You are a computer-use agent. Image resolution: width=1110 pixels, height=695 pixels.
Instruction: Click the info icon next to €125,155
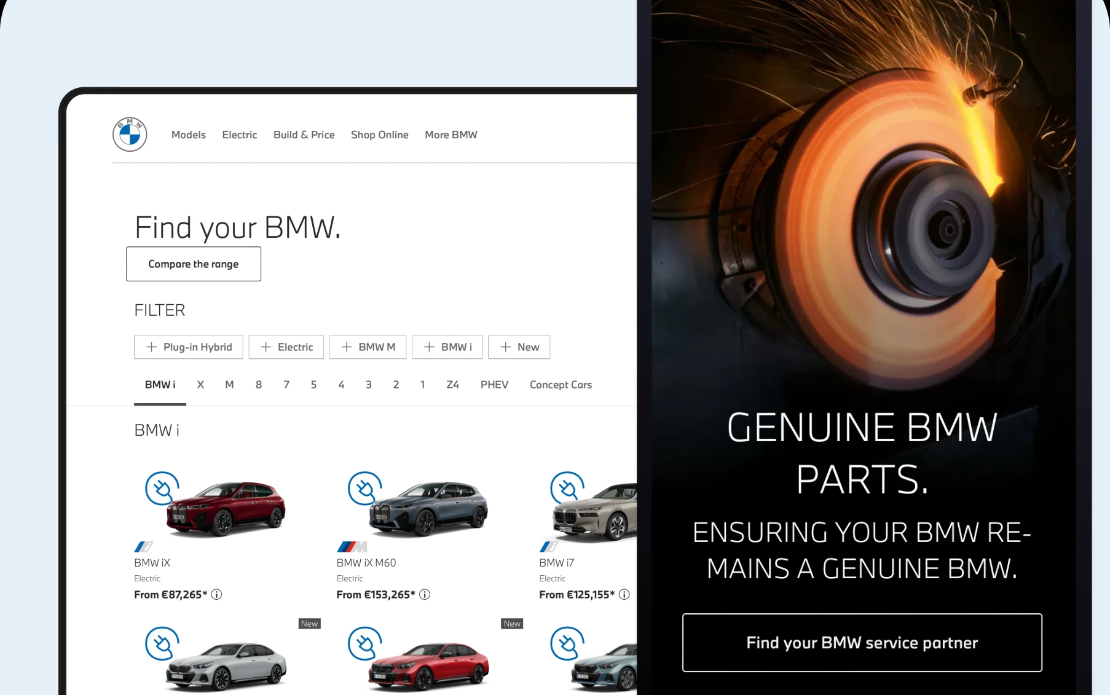(x=624, y=595)
